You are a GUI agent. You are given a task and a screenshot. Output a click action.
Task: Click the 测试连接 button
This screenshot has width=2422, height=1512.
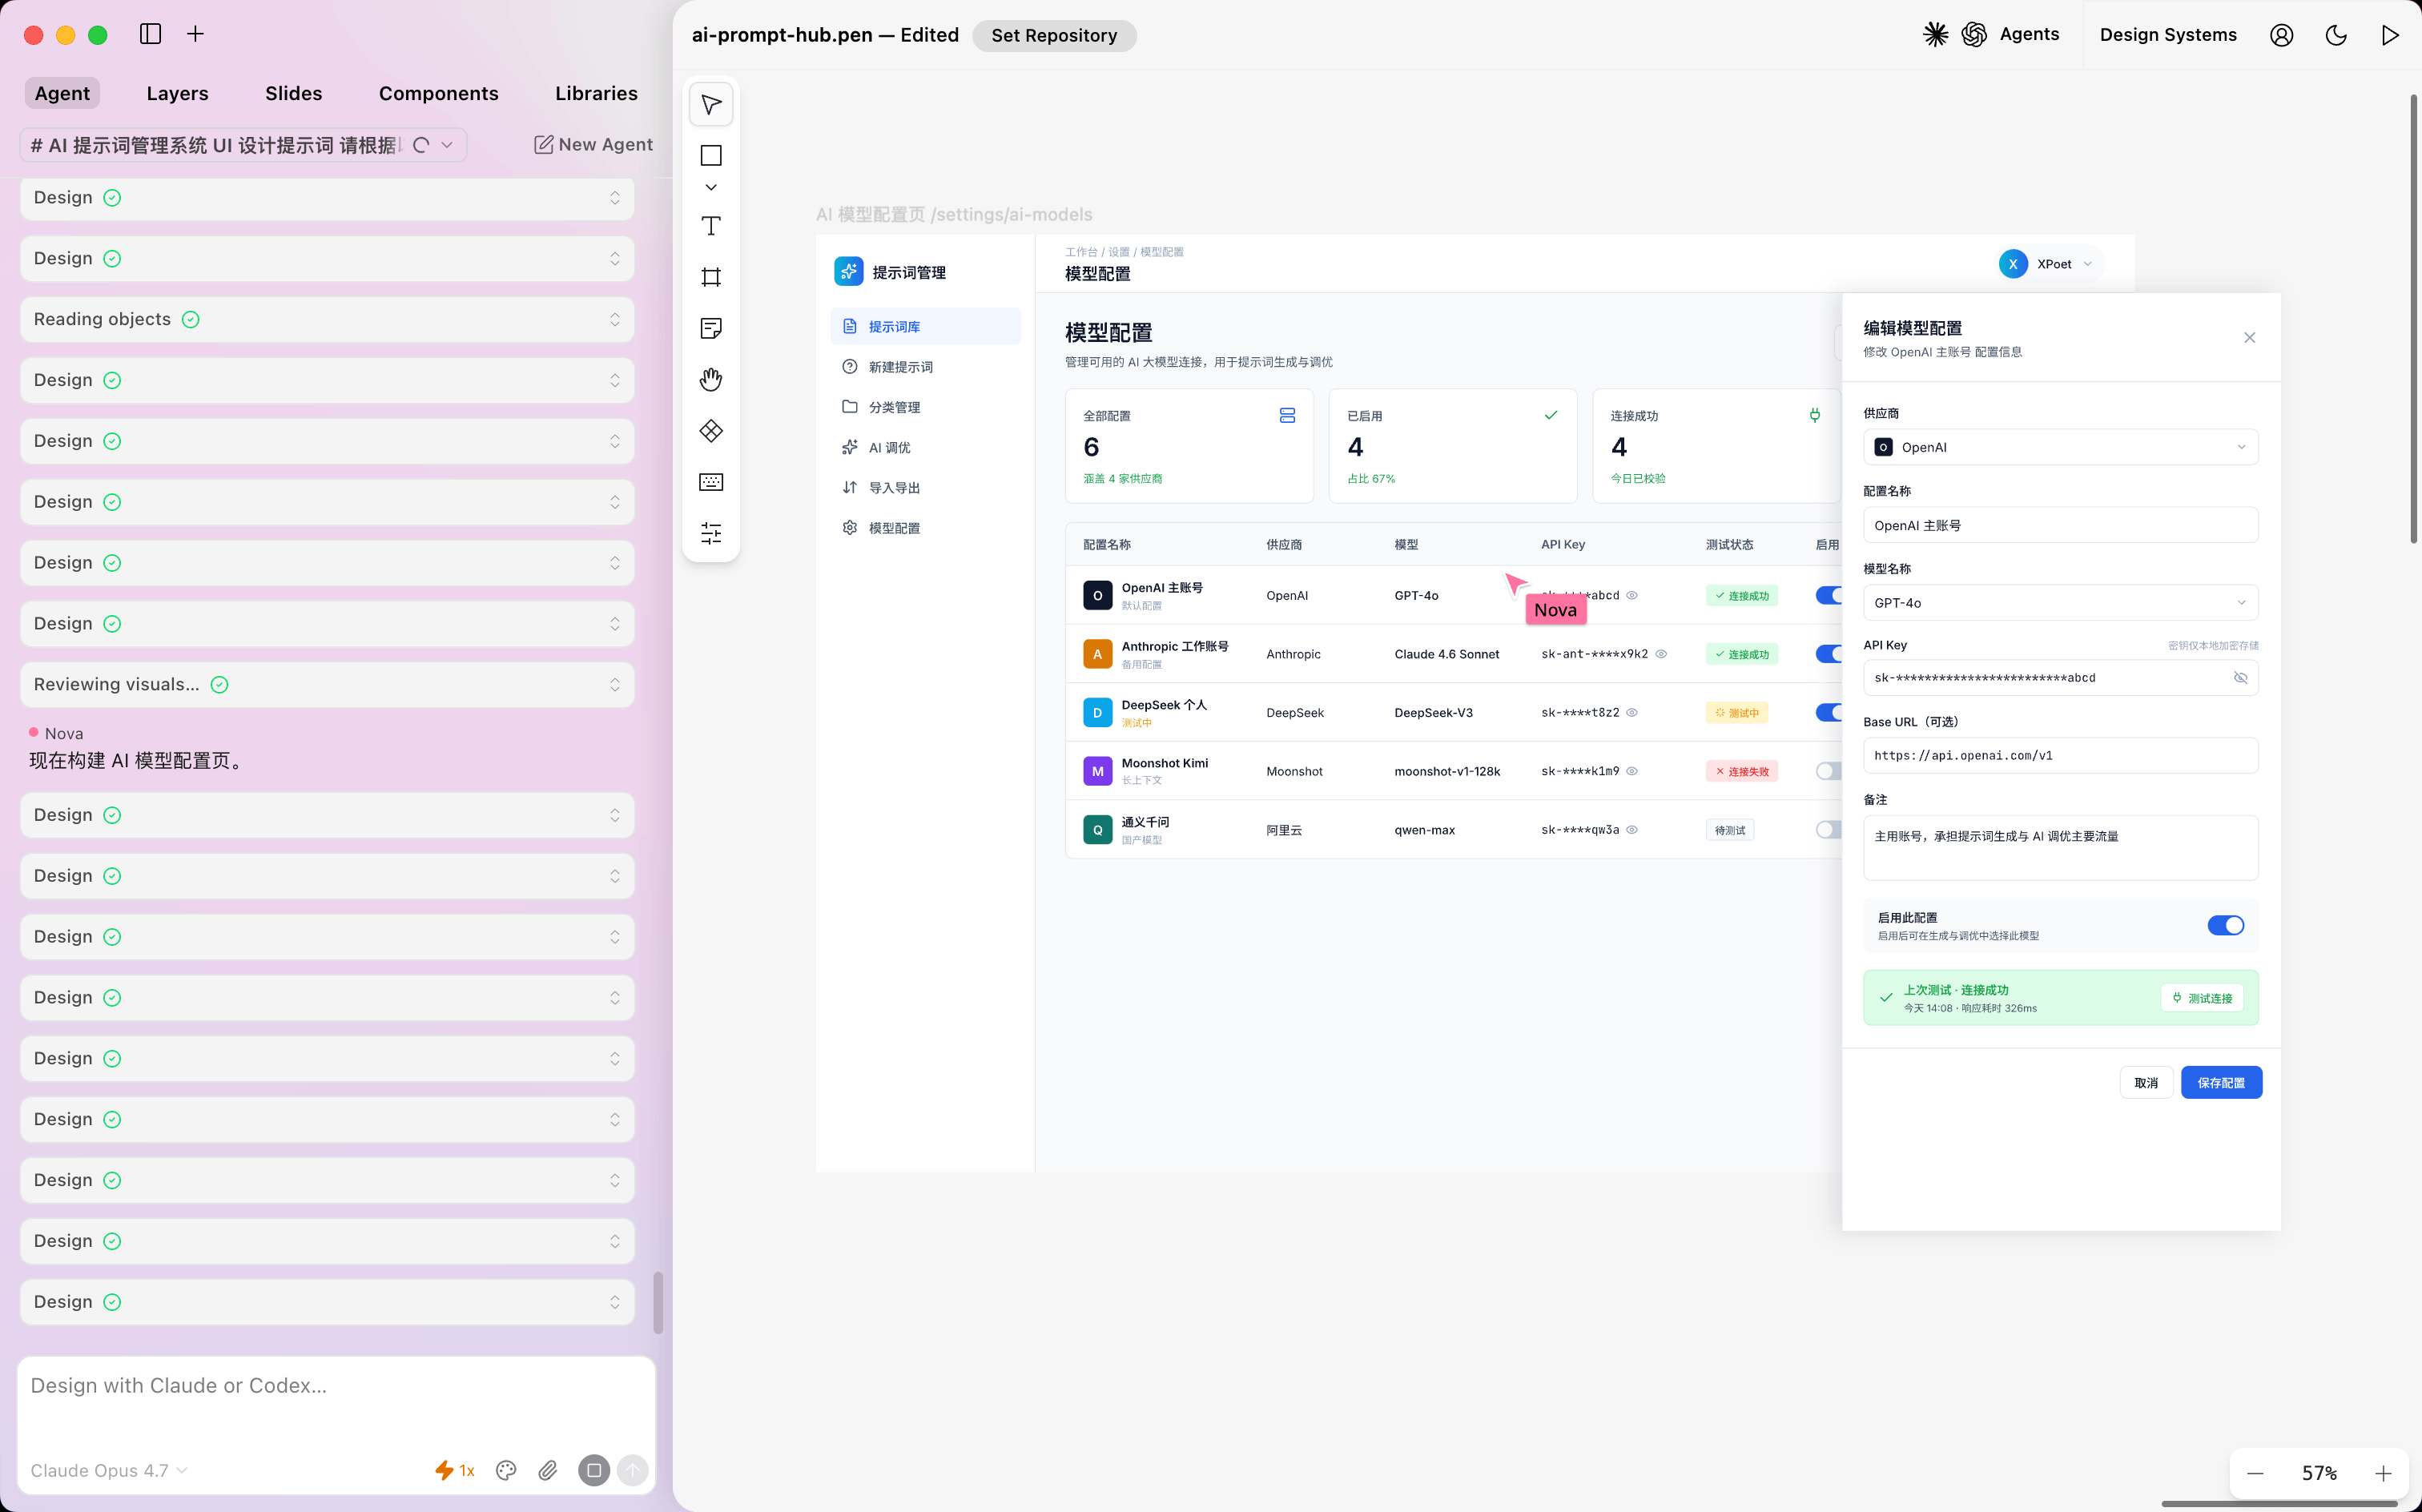[2202, 998]
